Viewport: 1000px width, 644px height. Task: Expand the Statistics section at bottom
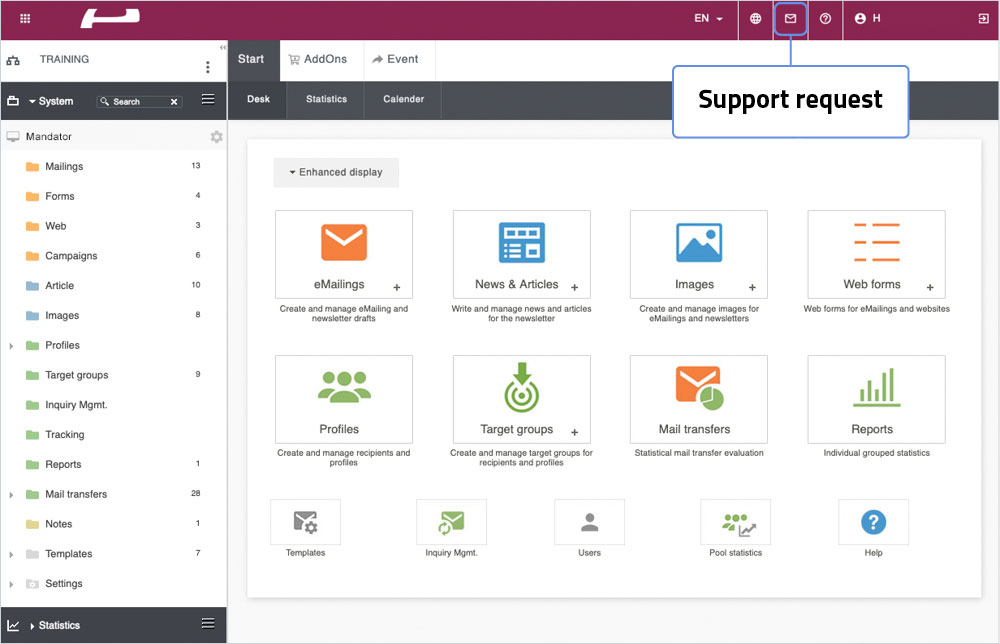32,626
